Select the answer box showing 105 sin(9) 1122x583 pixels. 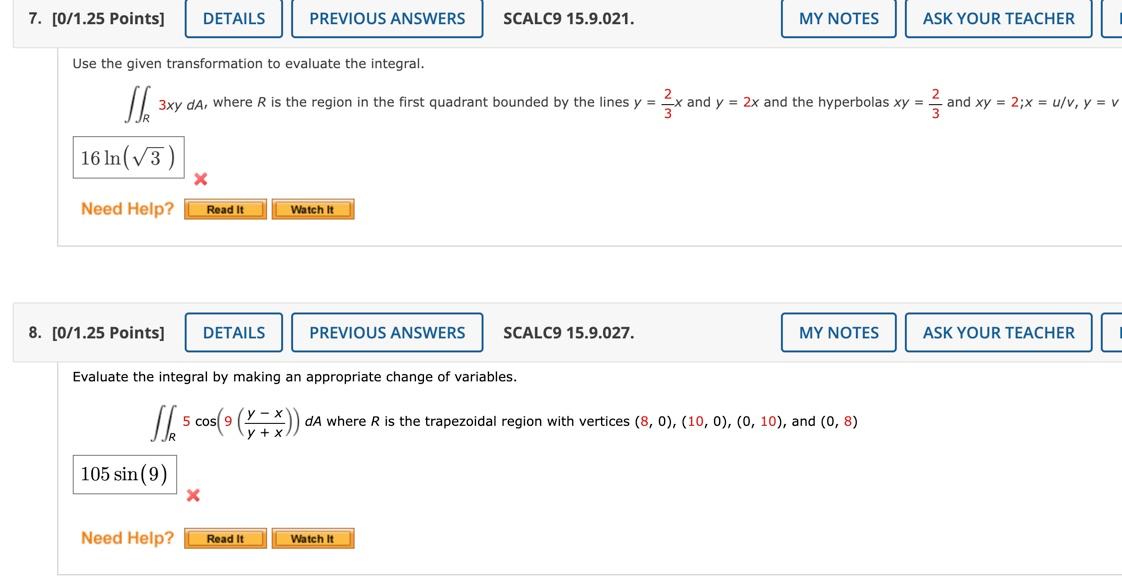click(x=124, y=473)
